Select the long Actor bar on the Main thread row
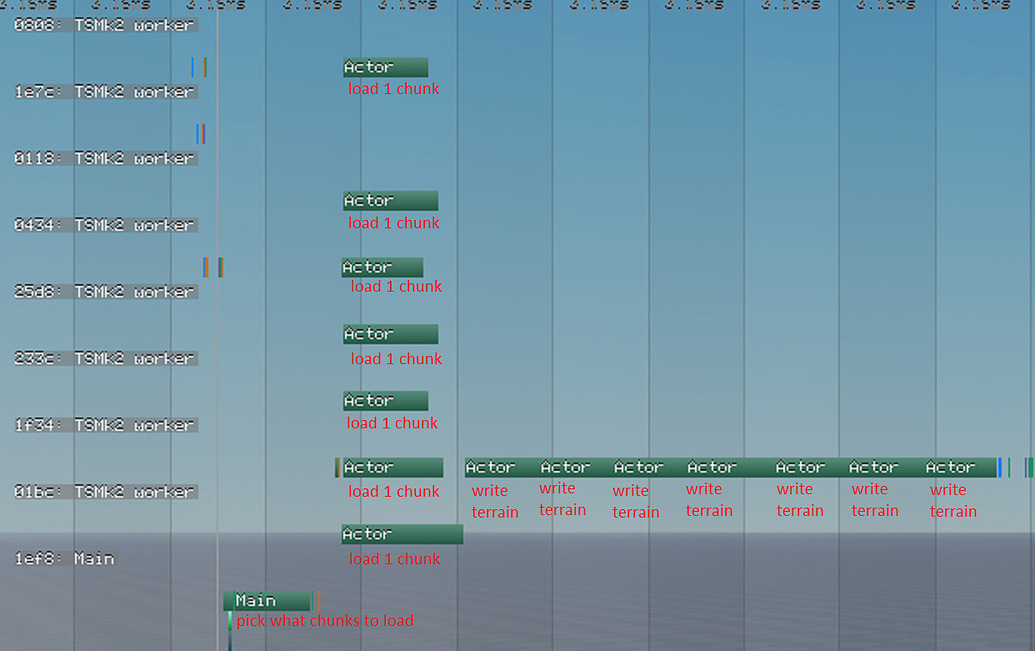Screen dimensions: 1035x651 [400, 533]
